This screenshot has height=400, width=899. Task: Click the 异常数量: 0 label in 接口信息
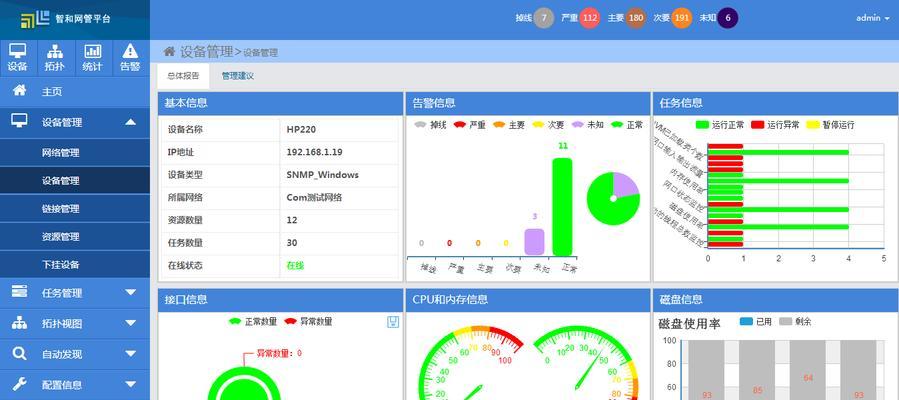[279, 353]
